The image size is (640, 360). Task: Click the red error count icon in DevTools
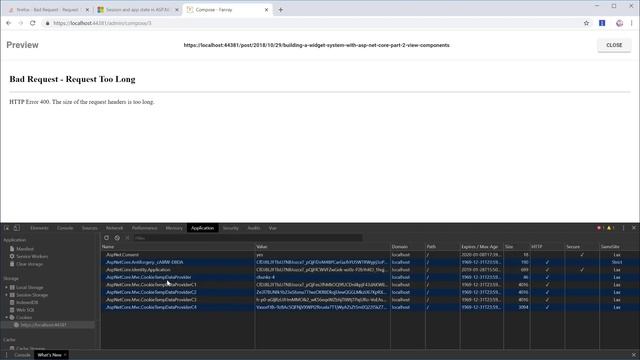coord(599,228)
